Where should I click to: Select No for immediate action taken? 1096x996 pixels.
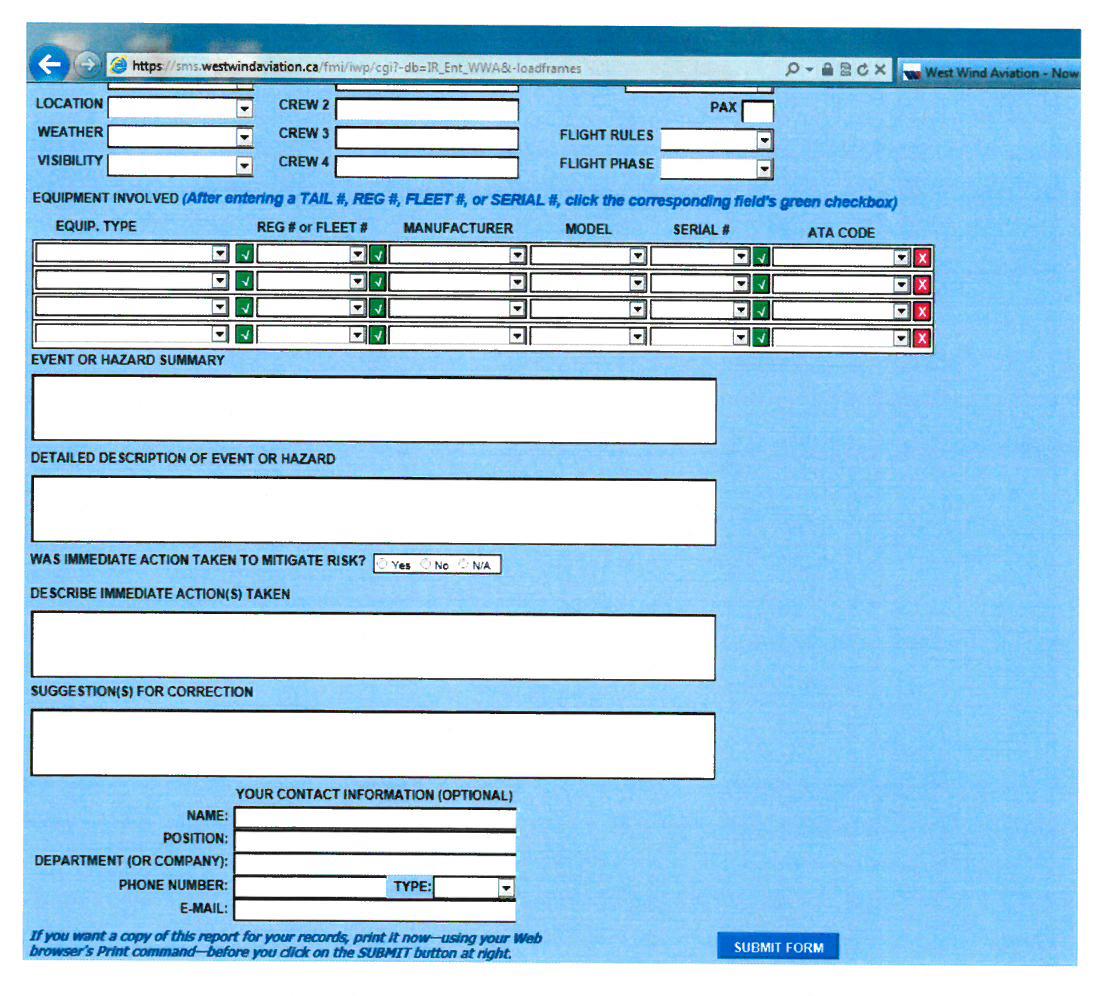pyautogui.click(x=426, y=565)
